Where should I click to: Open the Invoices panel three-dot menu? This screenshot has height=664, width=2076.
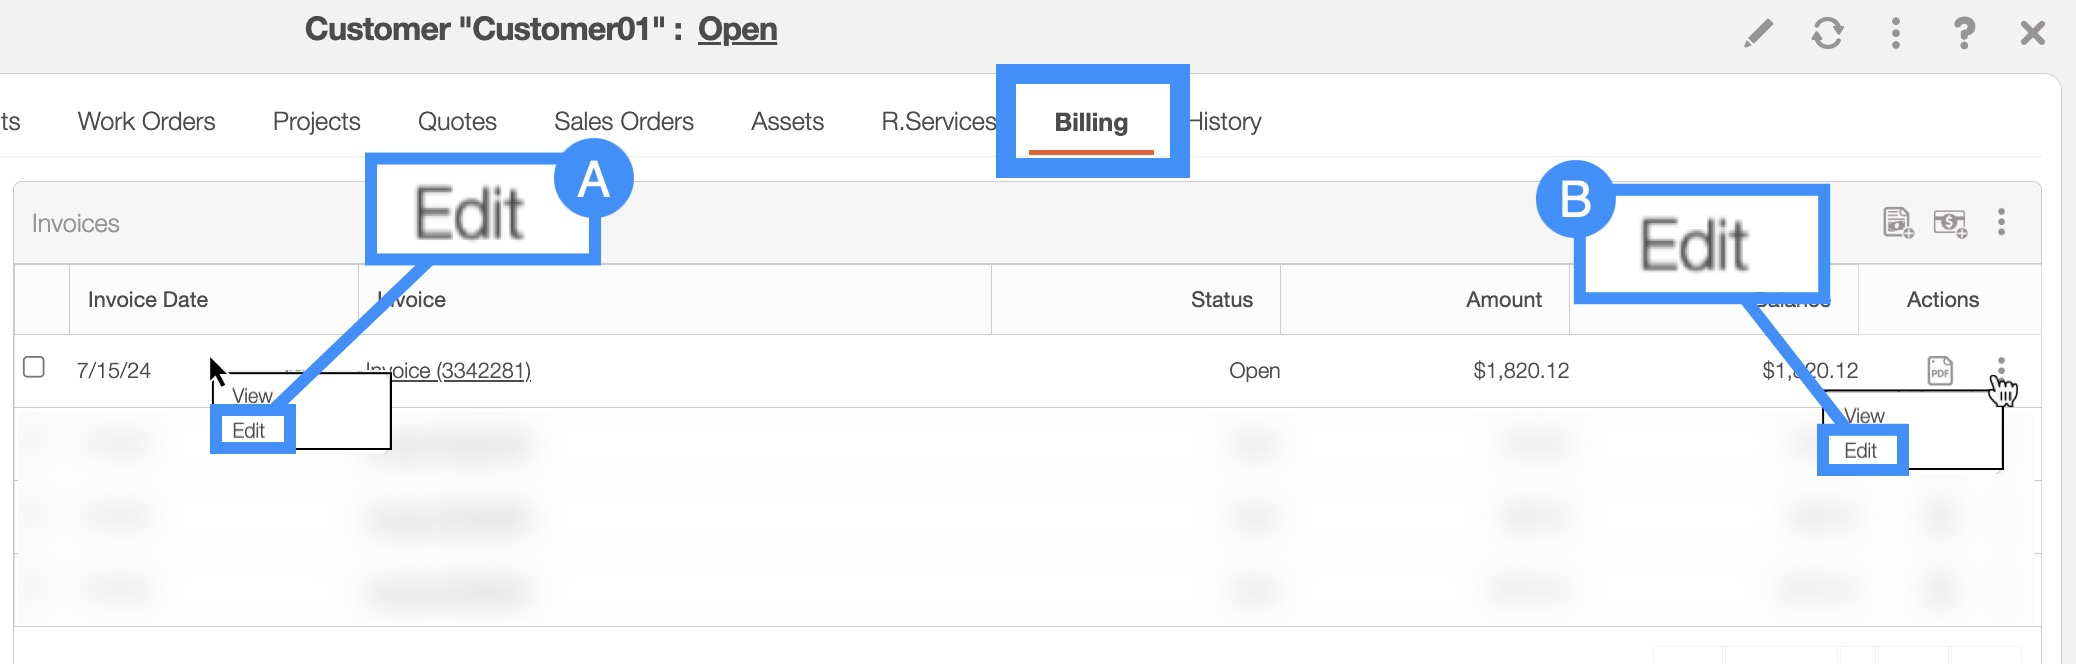pyautogui.click(x=2001, y=222)
